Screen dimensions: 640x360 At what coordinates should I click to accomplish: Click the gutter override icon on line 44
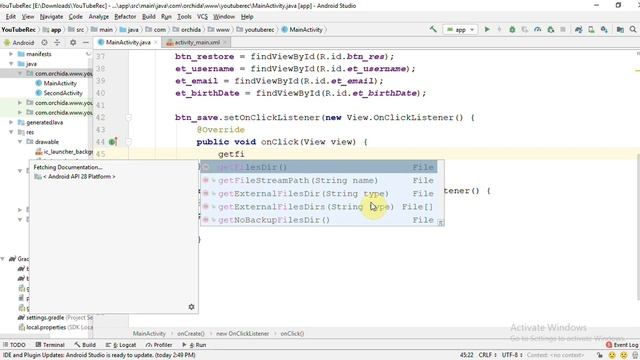[113, 142]
